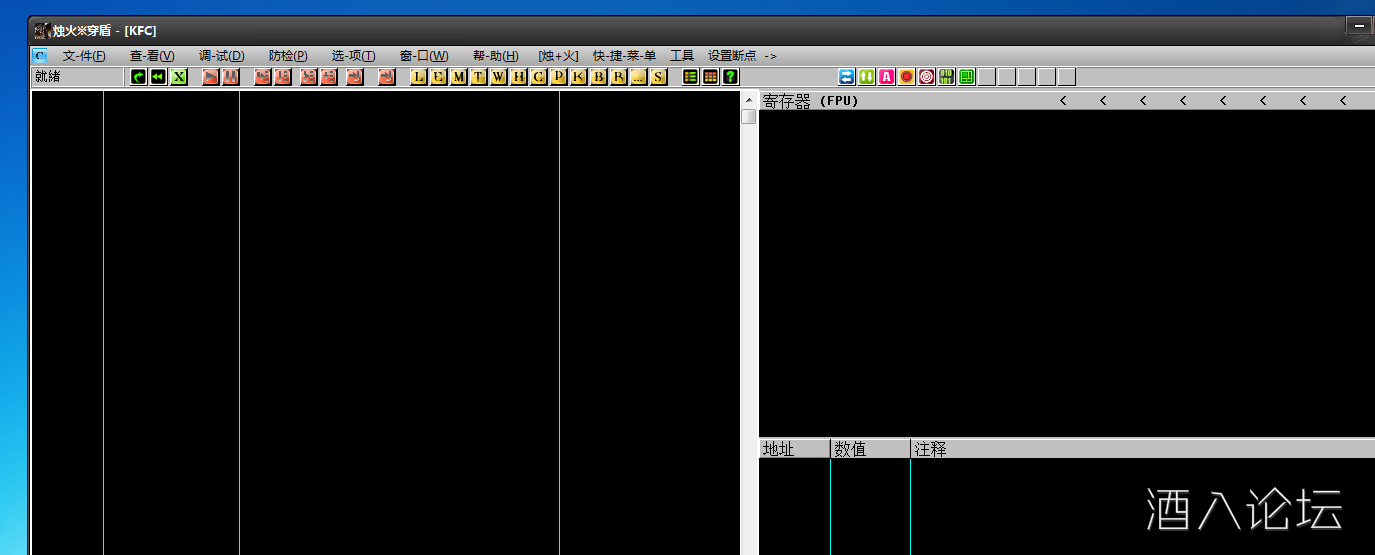Click the disassembly scrollbar up arrow

pyautogui.click(x=748, y=99)
